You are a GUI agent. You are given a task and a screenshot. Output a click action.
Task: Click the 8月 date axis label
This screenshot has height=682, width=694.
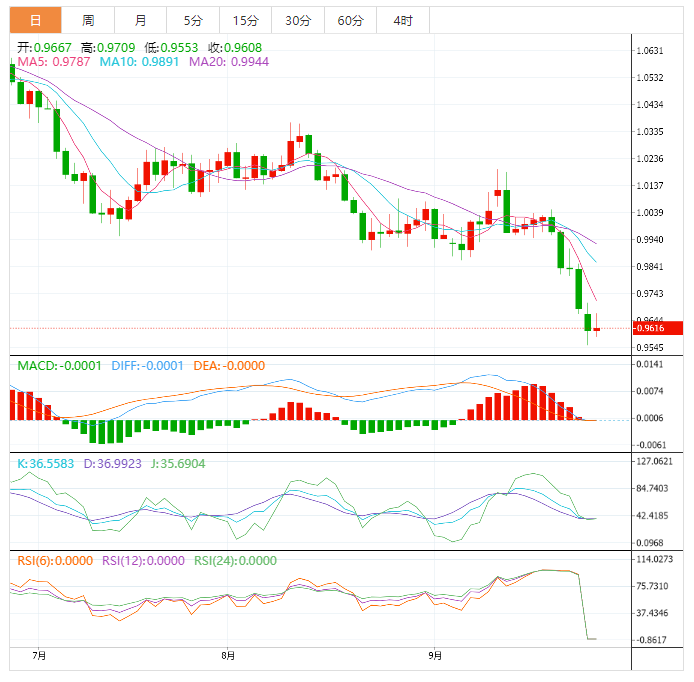228,655
